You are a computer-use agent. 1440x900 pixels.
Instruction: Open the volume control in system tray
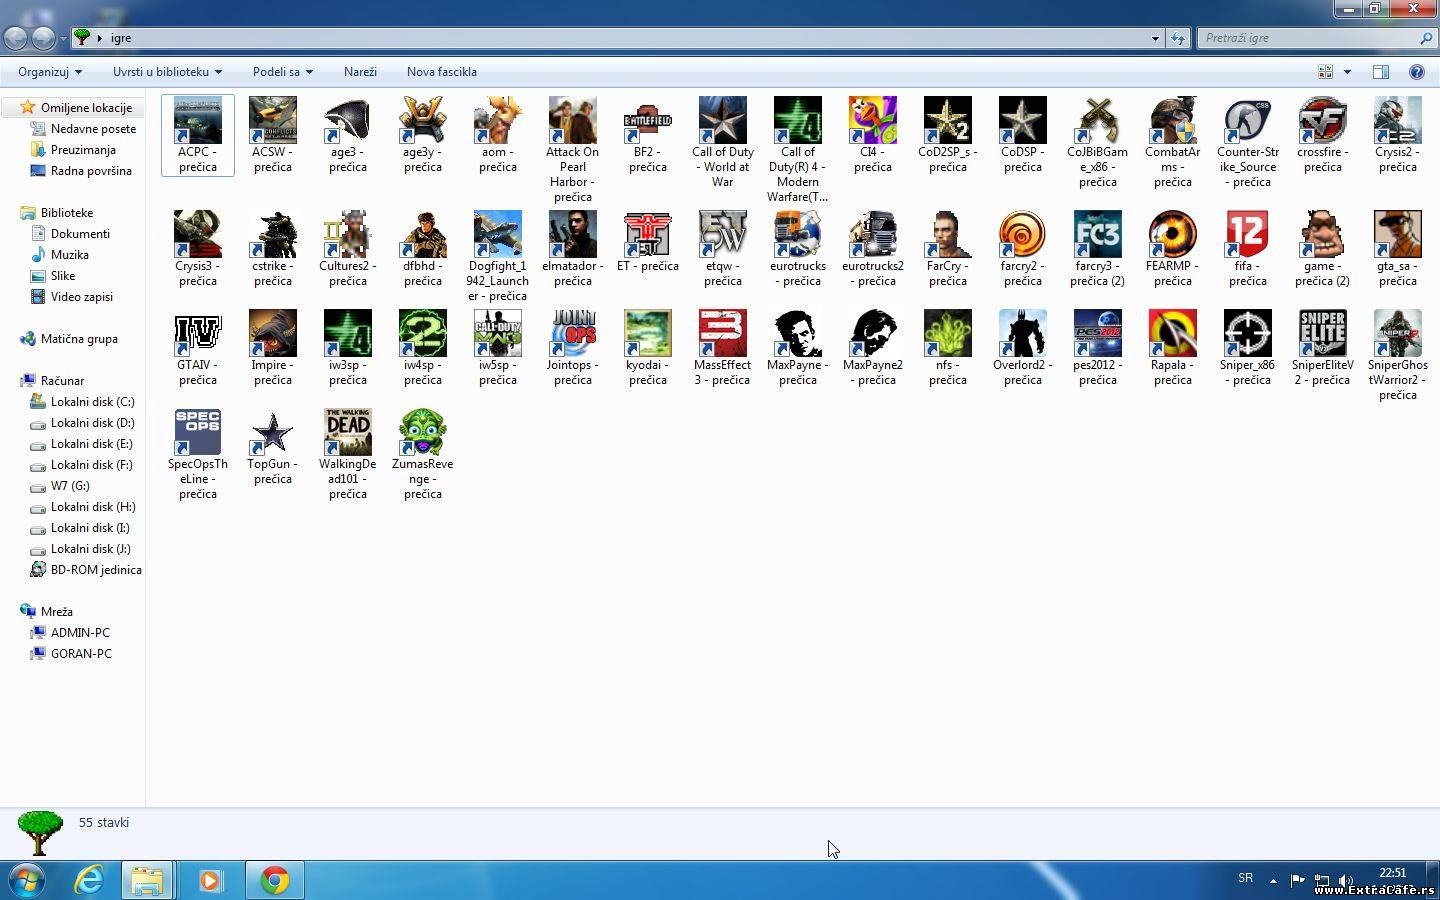click(x=1346, y=880)
